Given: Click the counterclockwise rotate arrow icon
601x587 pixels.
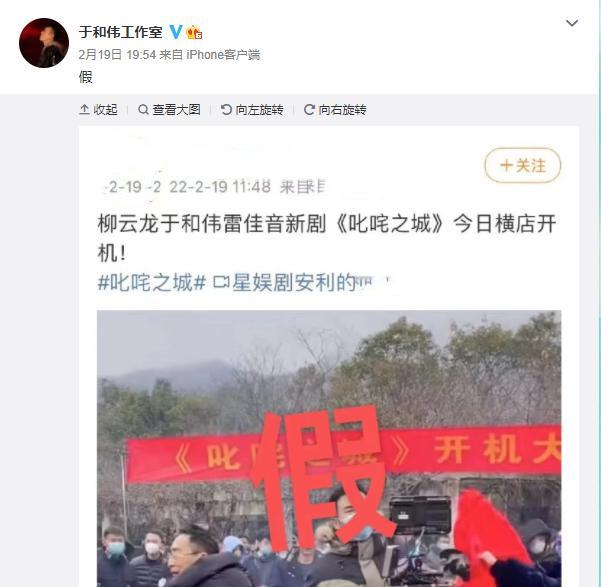Looking at the screenshot, I should coord(226,110).
